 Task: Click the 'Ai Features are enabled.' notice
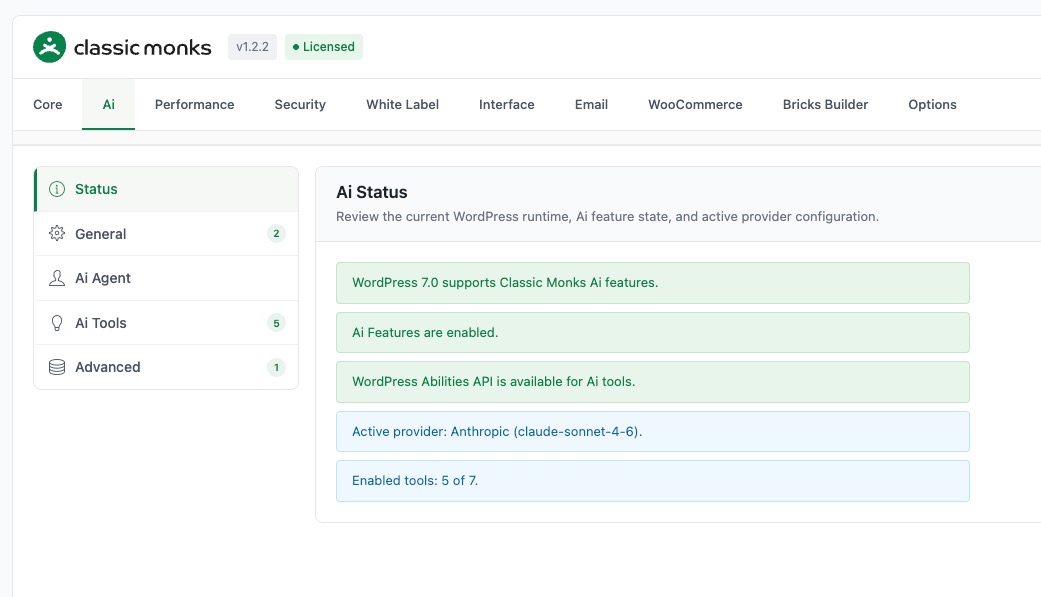tap(653, 333)
